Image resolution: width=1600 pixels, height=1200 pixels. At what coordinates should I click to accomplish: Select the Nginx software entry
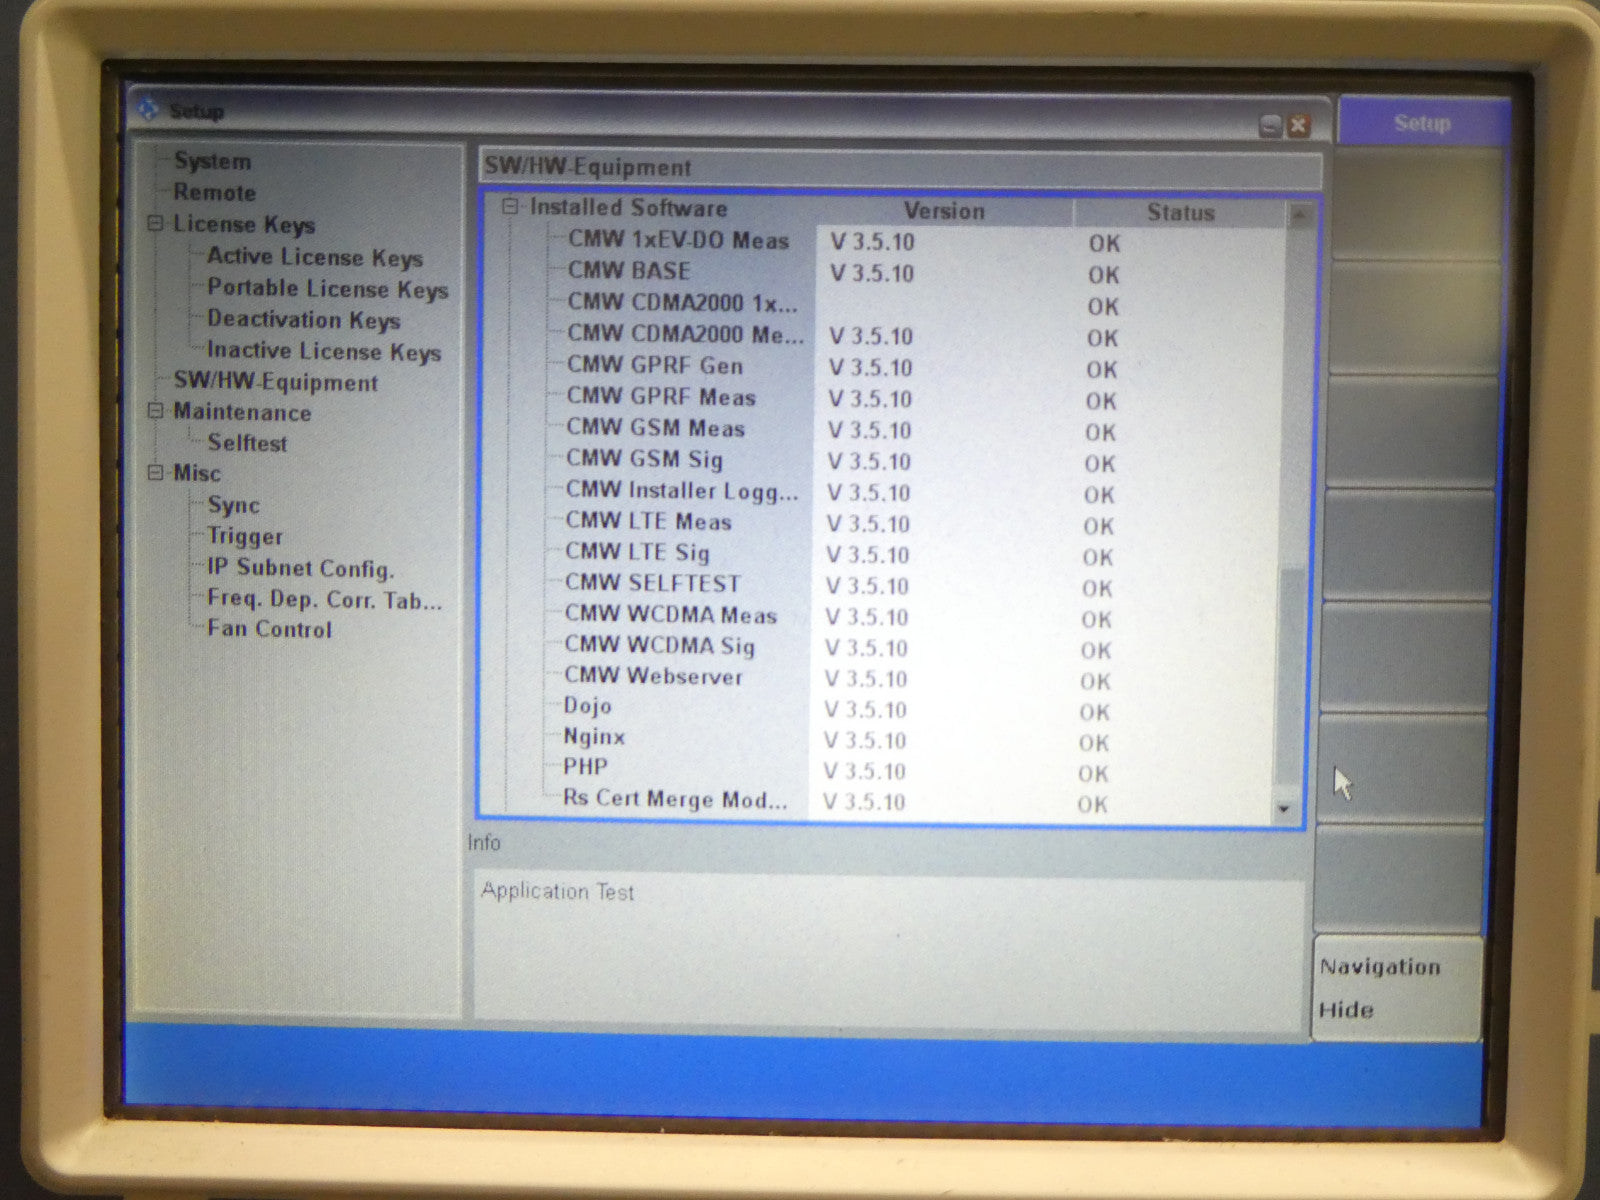click(594, 737)
